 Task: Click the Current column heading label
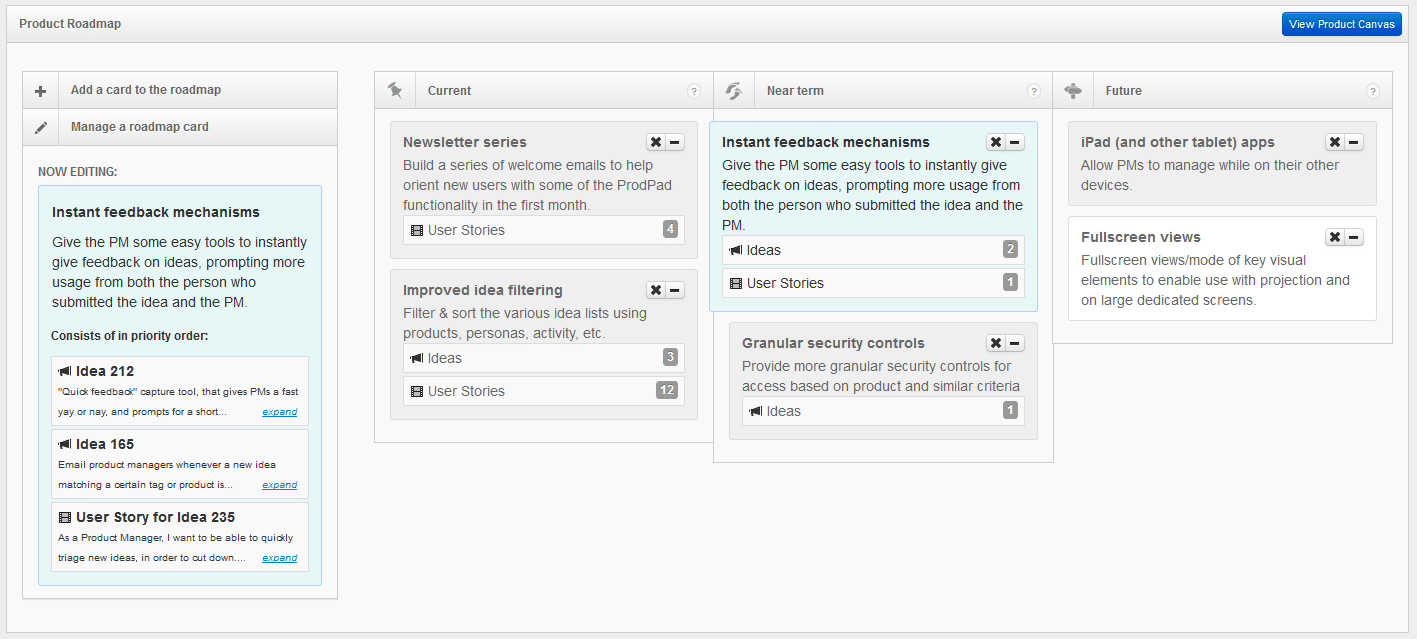pos(449,91)
